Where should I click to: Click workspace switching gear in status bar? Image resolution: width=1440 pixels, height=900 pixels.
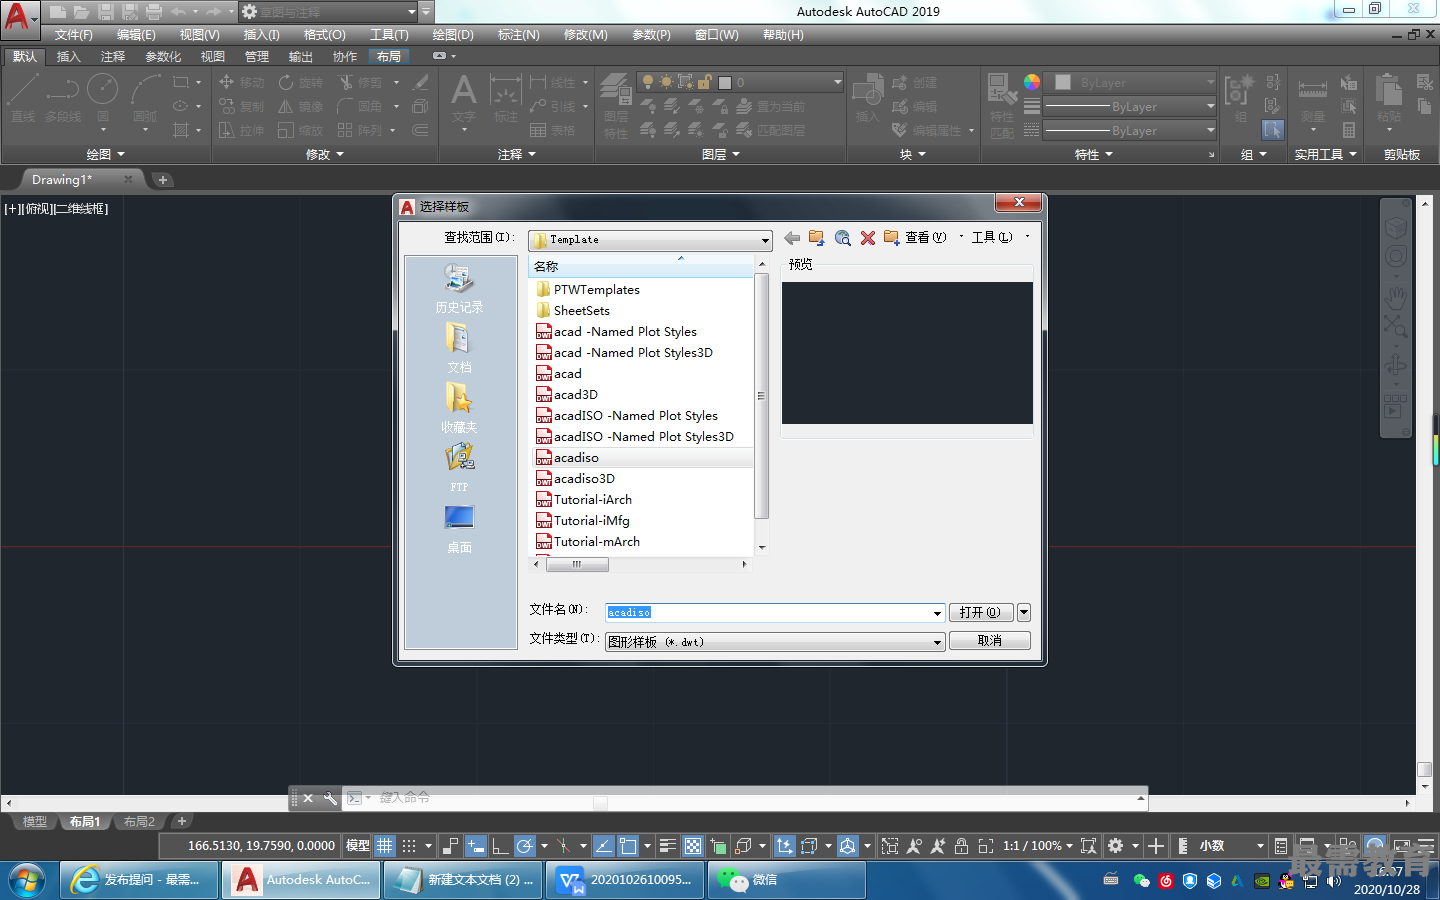coord(1116,846)
